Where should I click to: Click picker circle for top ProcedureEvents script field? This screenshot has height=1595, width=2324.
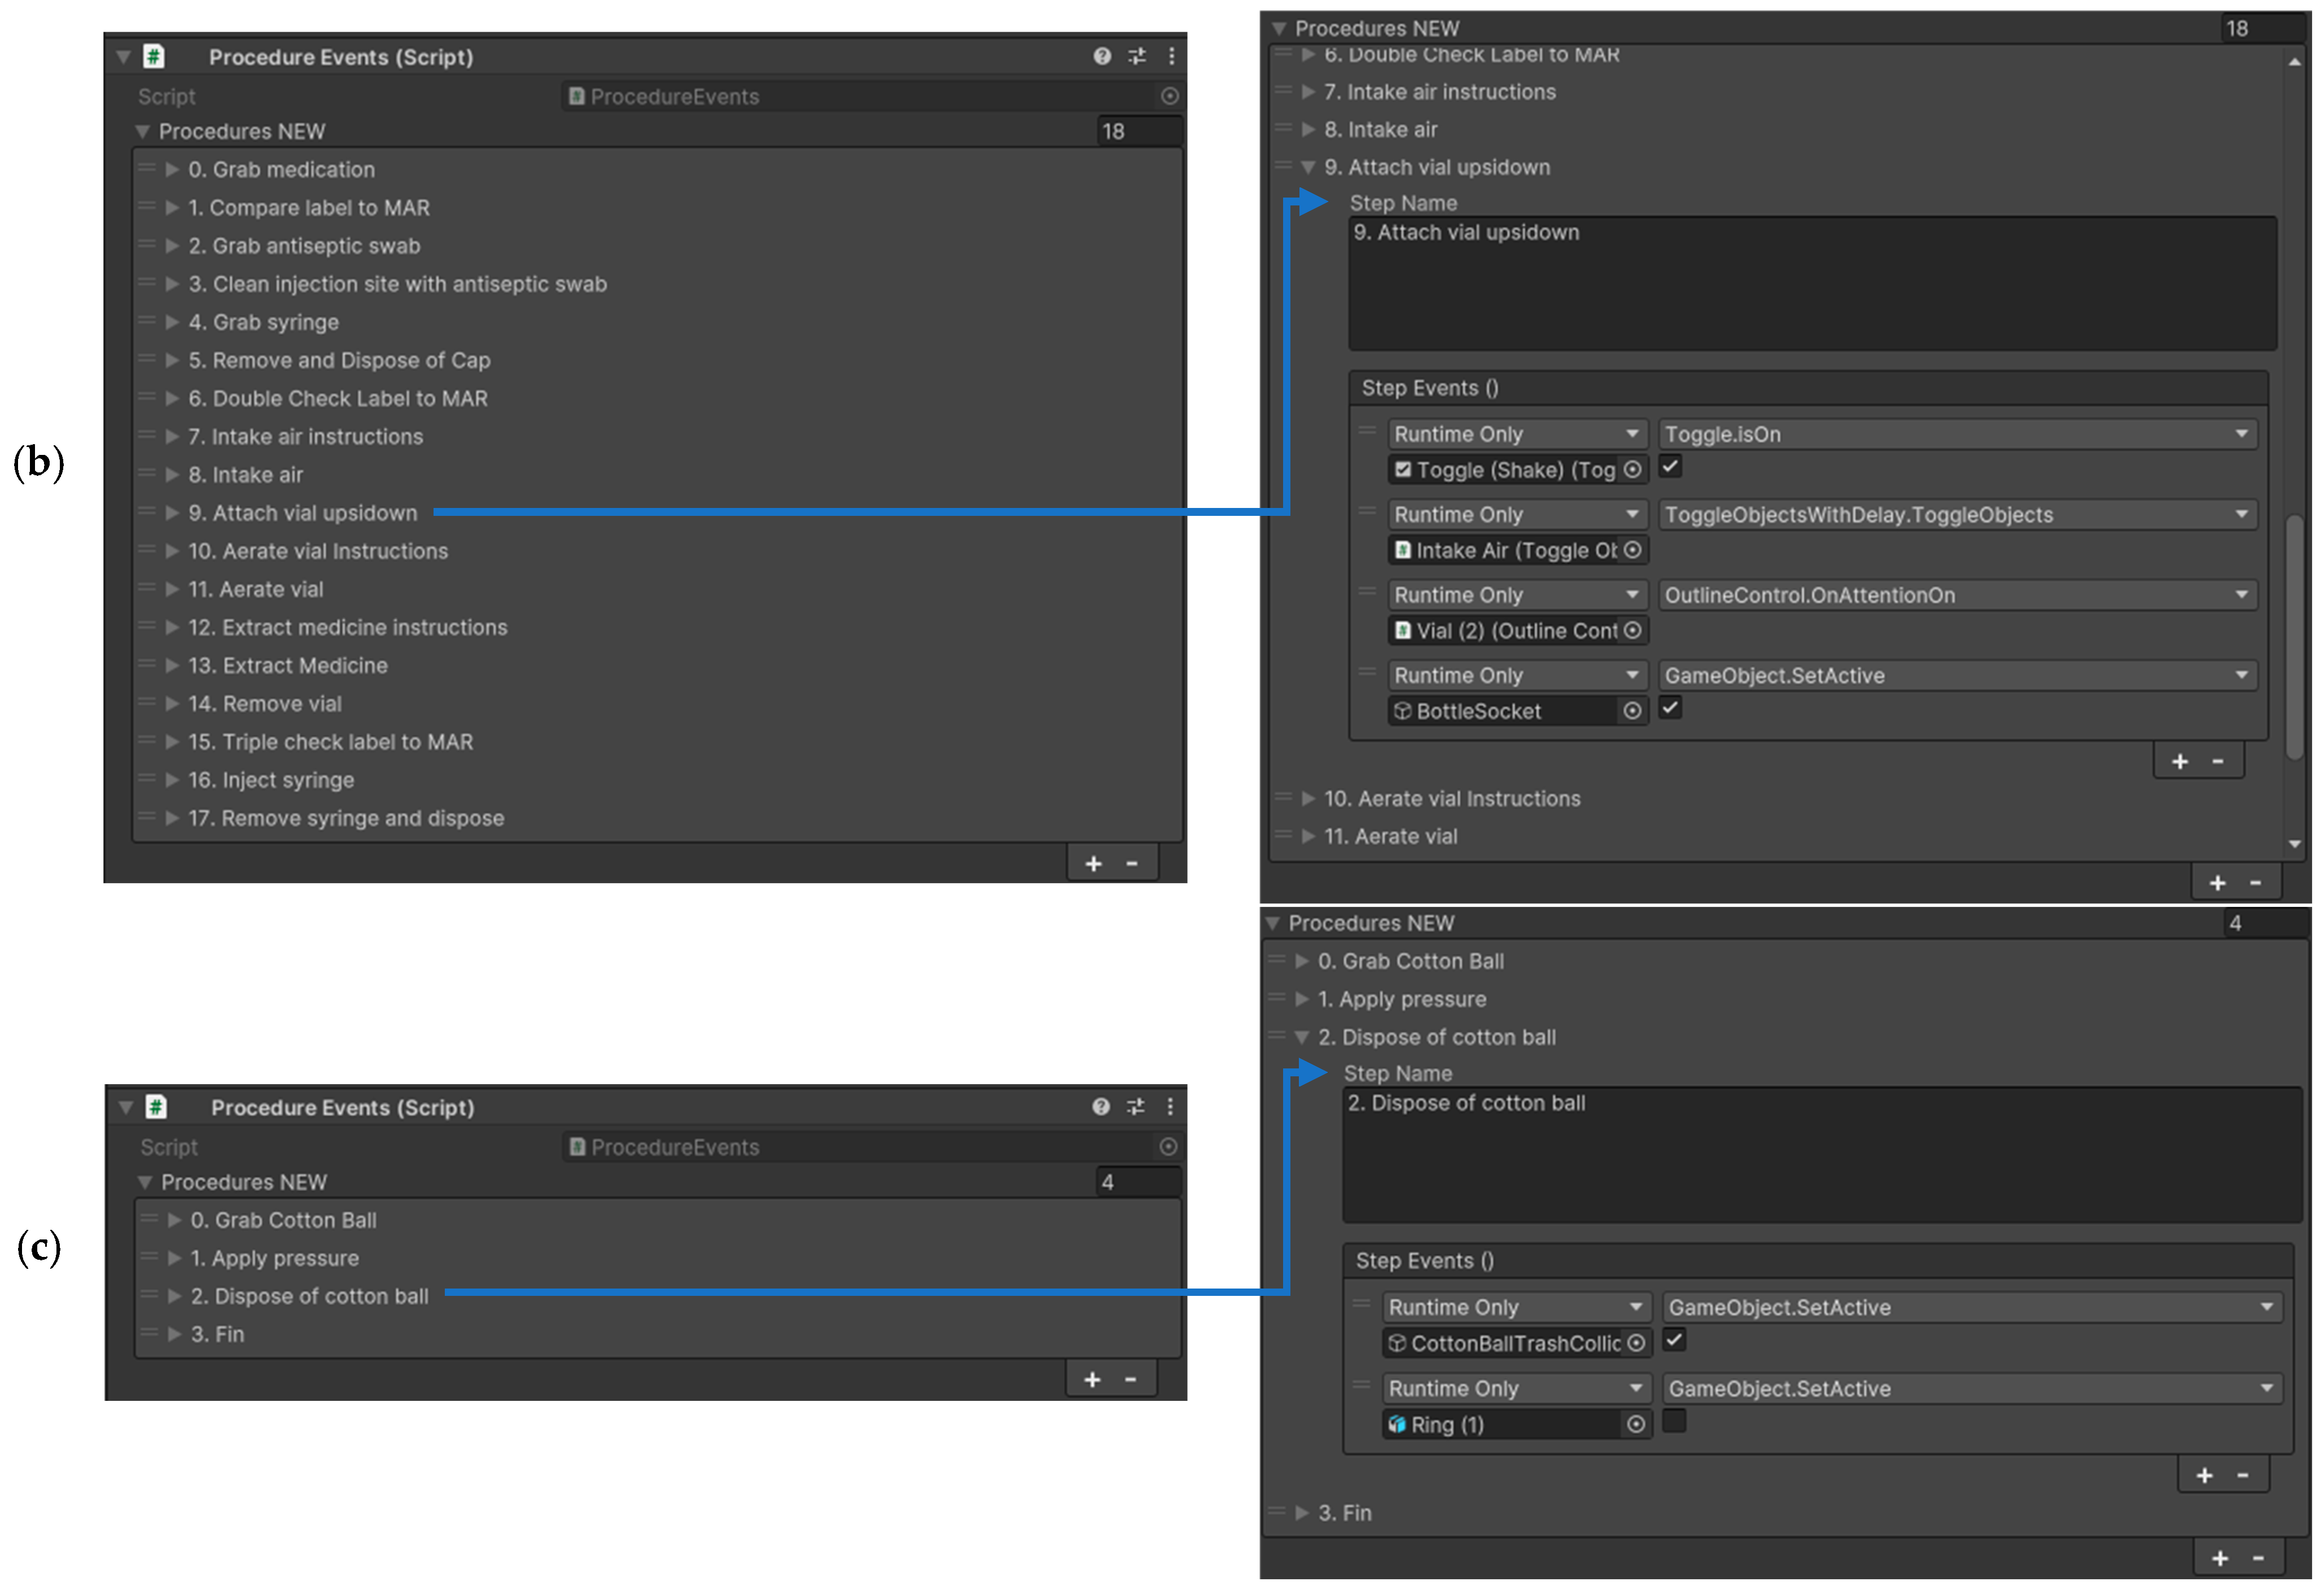pyautogui.click(x=1169, y=96)
